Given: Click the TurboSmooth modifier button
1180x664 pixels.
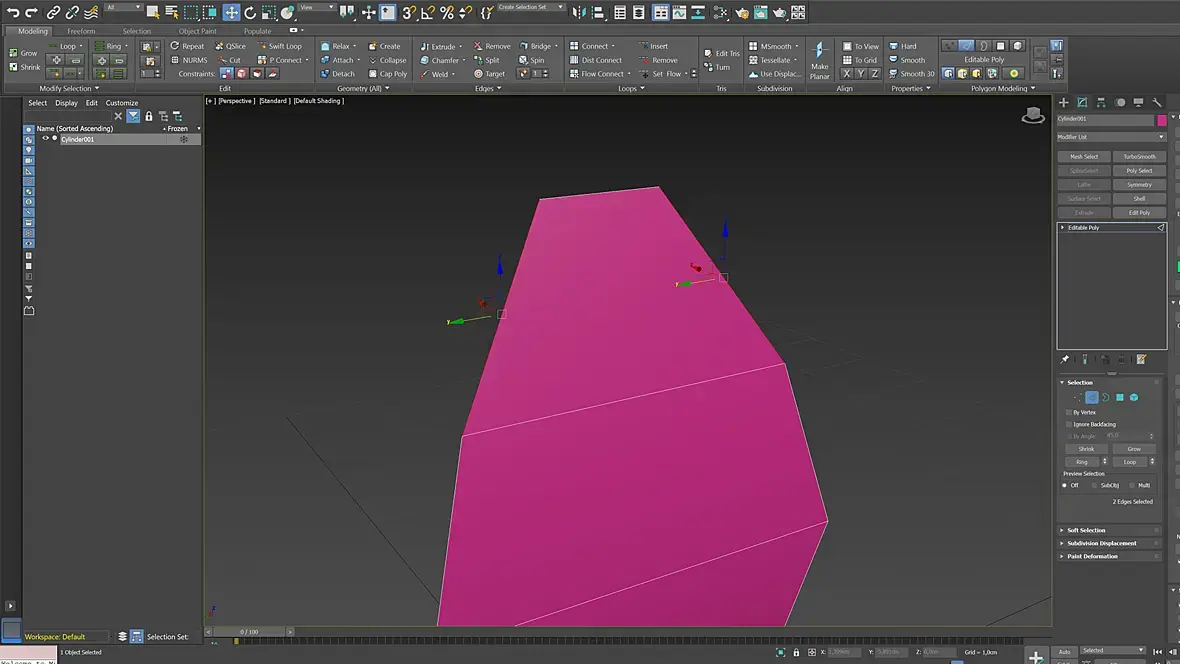Looking at the screenshot, I should click(x=1139, y=157).
